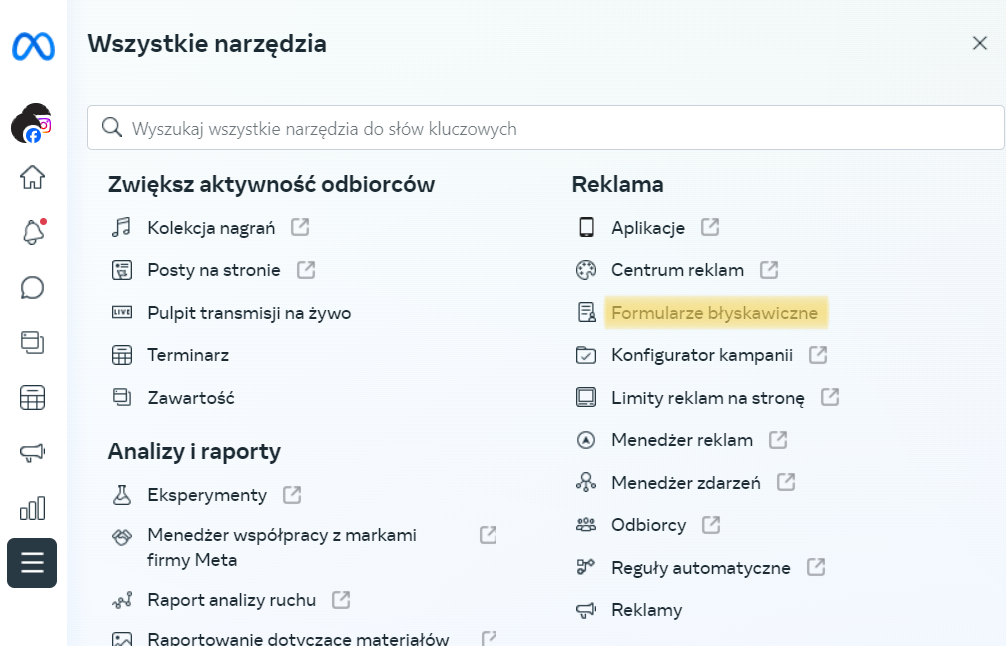Open Pulpit transmisji na żywo
This screenshot has width=1006, height=646.
coord(249,313)
